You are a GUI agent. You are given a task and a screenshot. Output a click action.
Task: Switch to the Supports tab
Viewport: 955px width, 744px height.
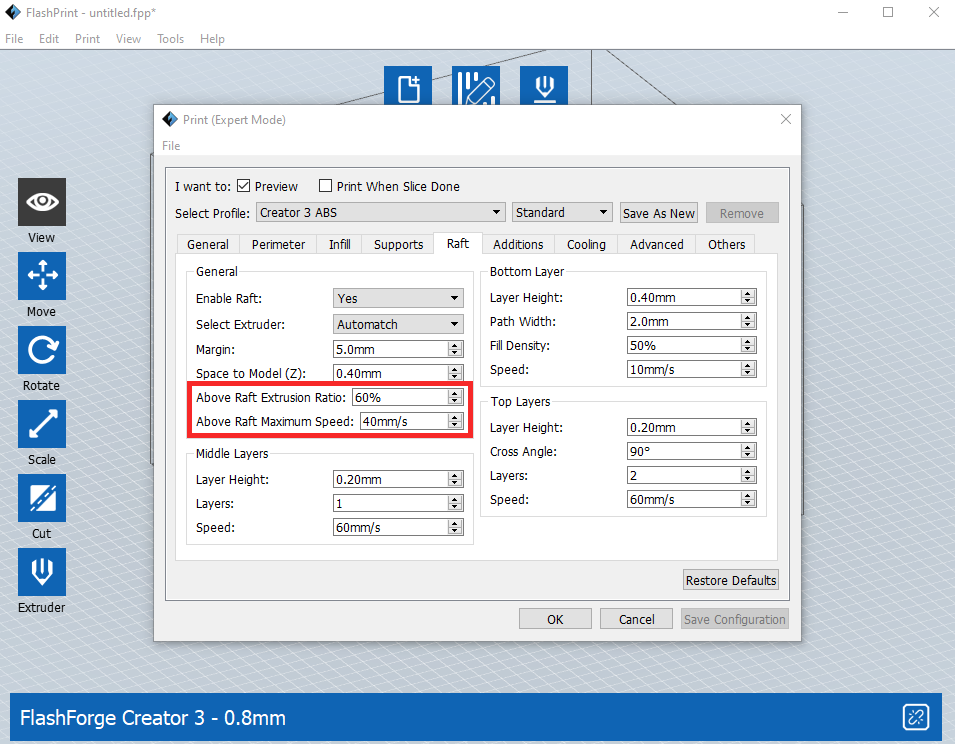[x=398, y=244]
